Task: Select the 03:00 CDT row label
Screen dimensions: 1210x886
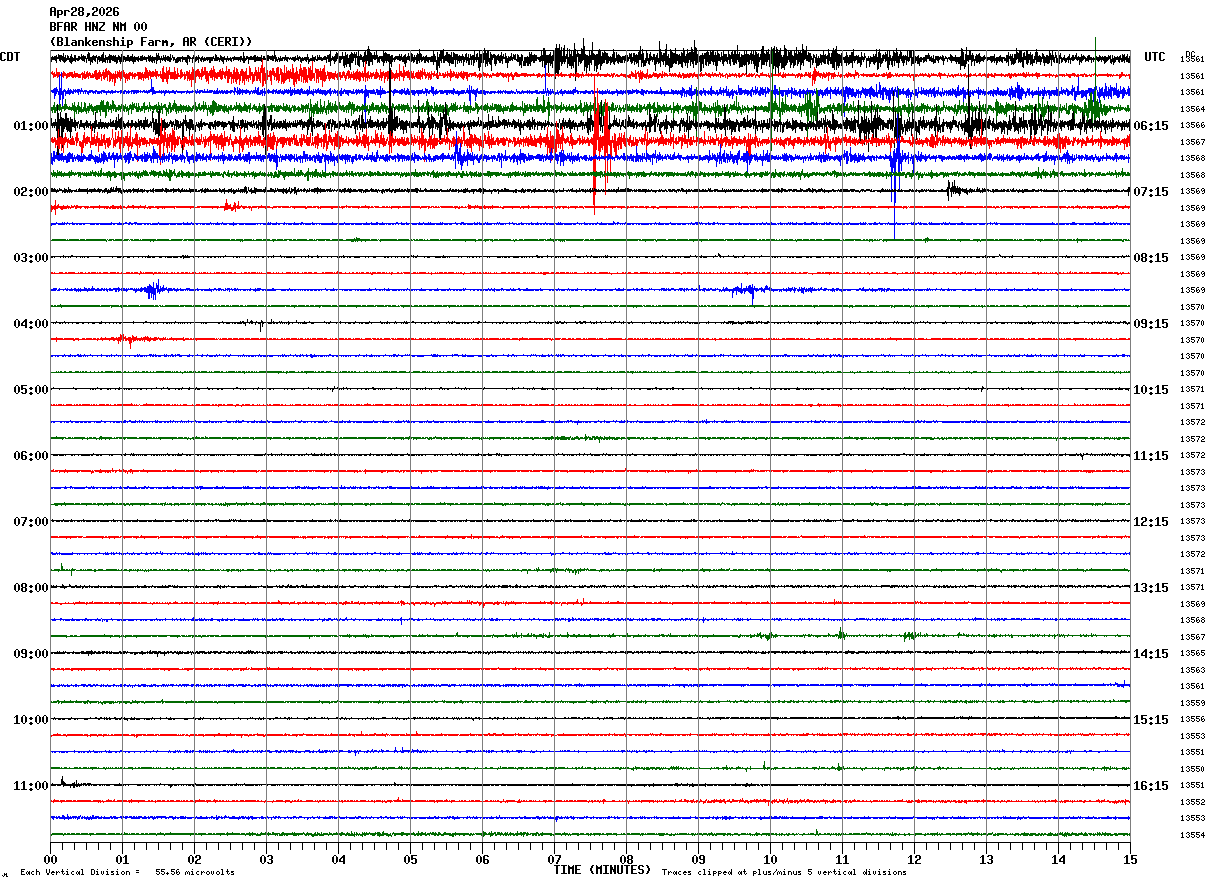Action: pyautogui.click(x=31, y=258)
